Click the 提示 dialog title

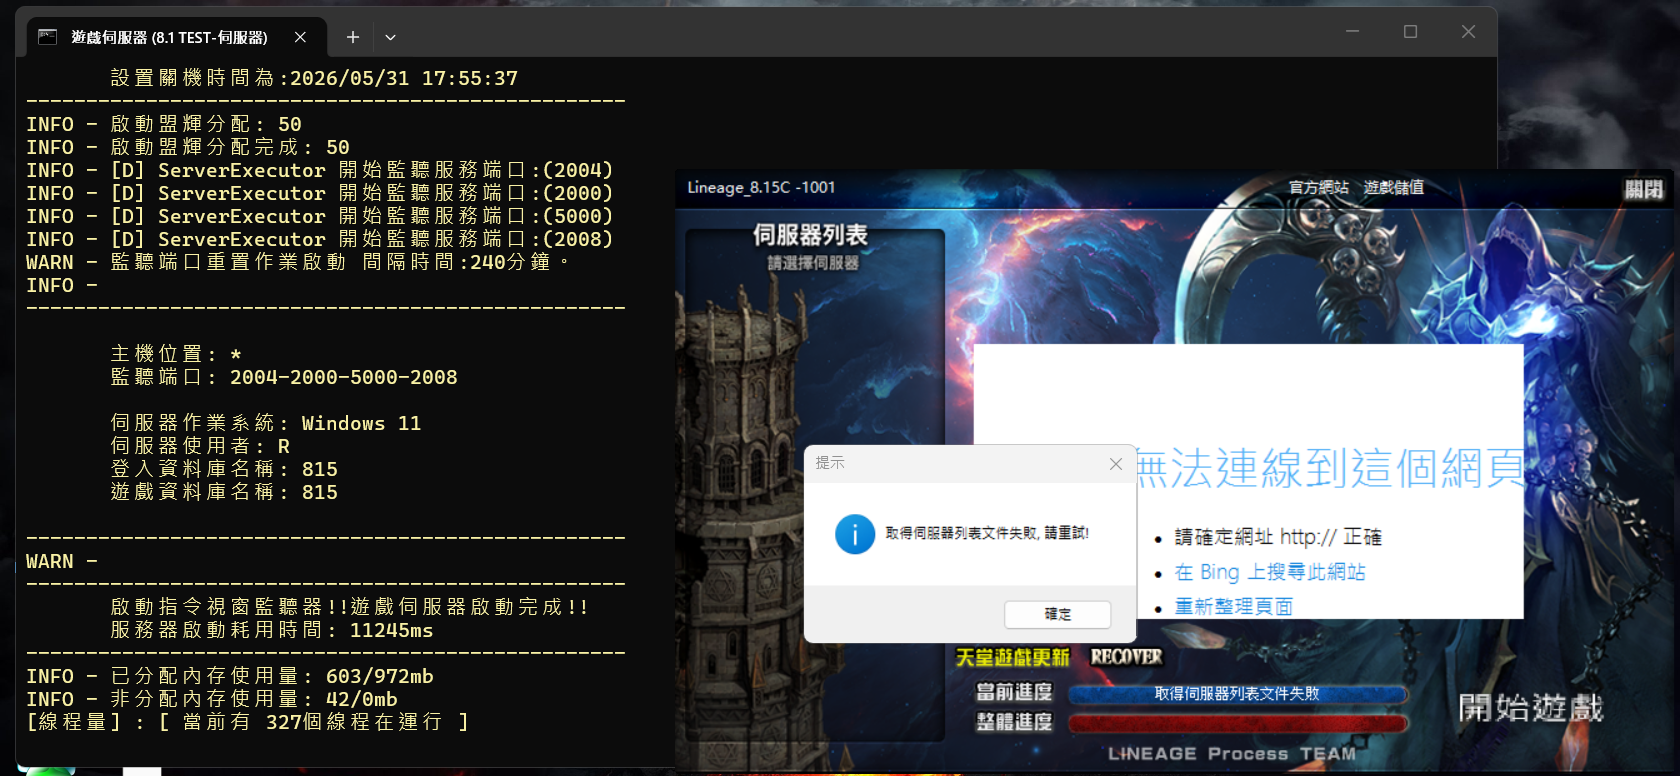pyautogui.click(x=830, y=463)
